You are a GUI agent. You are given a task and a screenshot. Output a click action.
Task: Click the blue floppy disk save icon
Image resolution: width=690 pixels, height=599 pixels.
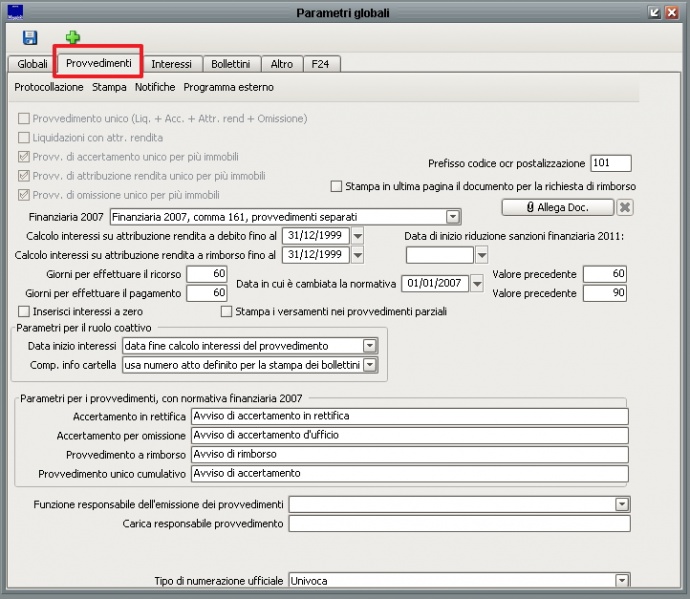coord(29,38)
